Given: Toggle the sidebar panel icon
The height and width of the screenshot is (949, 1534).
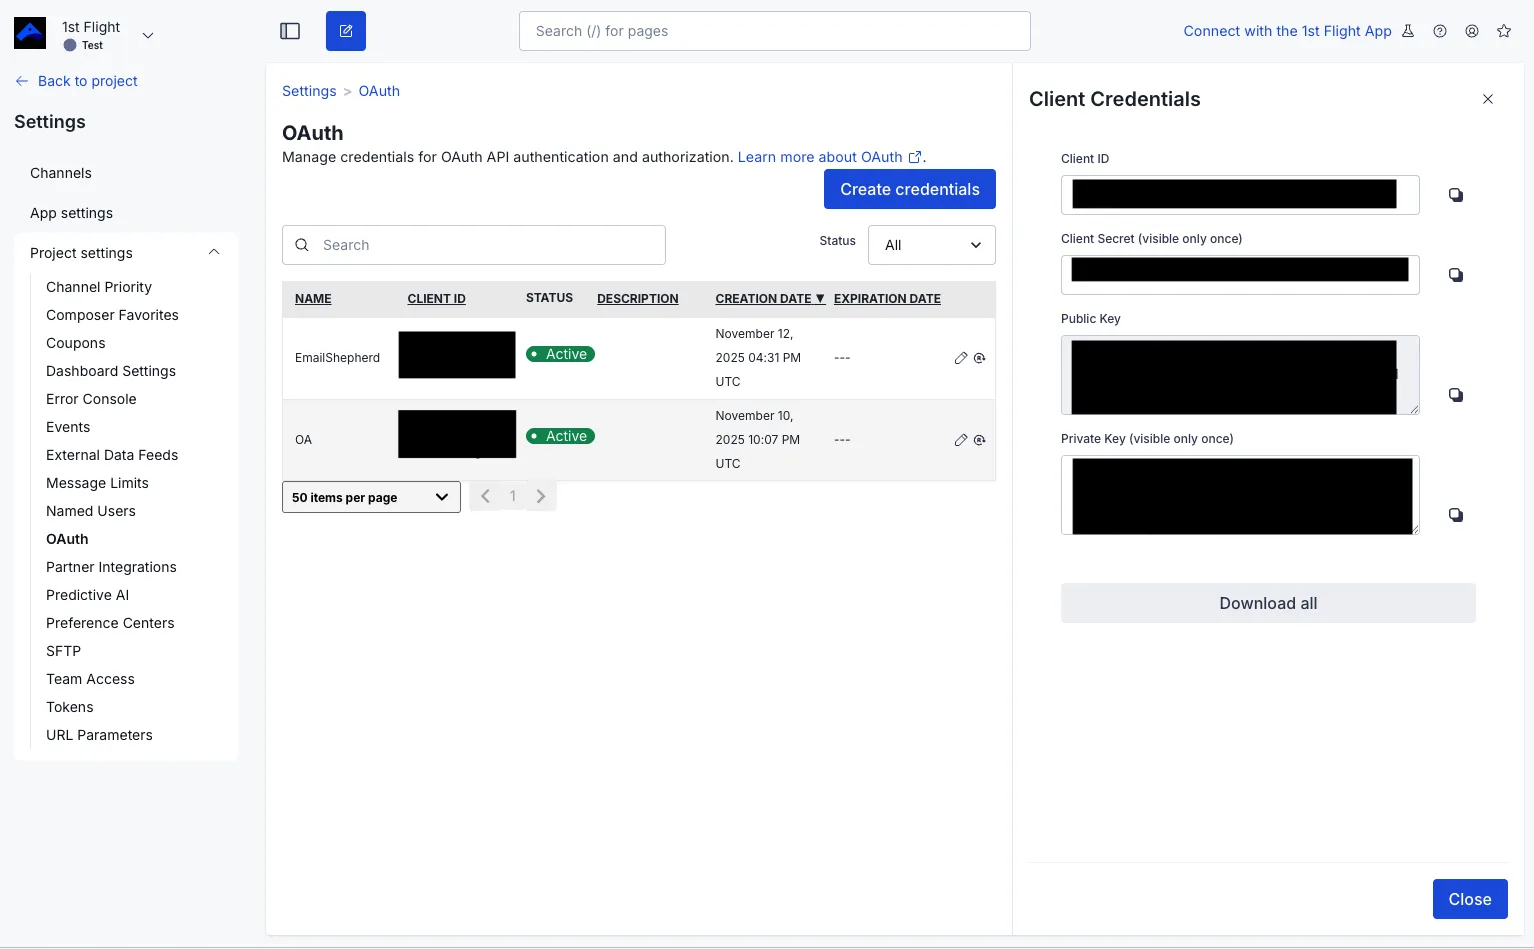Looking at the screenshot, I should point(290,31).
